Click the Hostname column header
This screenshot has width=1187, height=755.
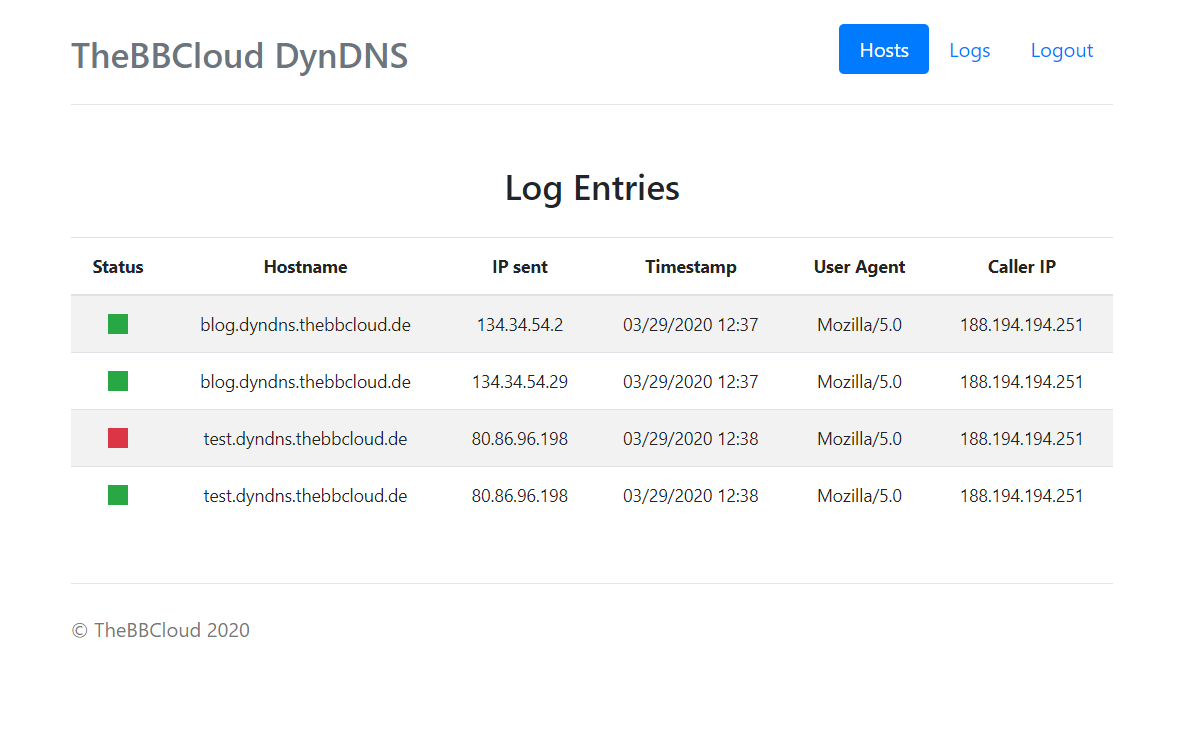[x=305, y=267]
